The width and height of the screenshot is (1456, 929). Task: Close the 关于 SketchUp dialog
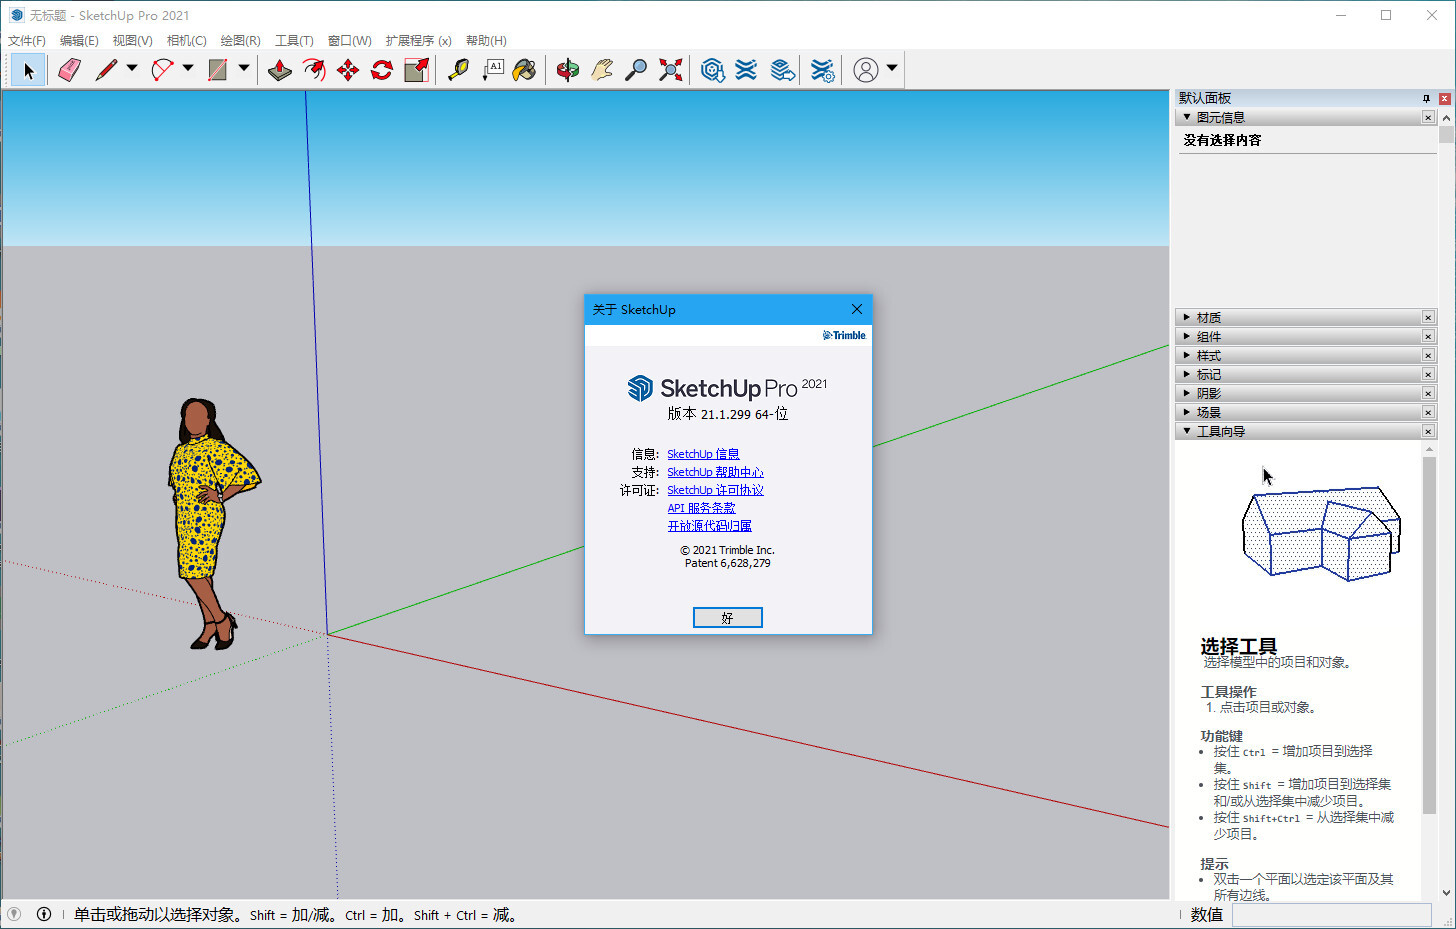pyautogui.click(x=857, y=309)
